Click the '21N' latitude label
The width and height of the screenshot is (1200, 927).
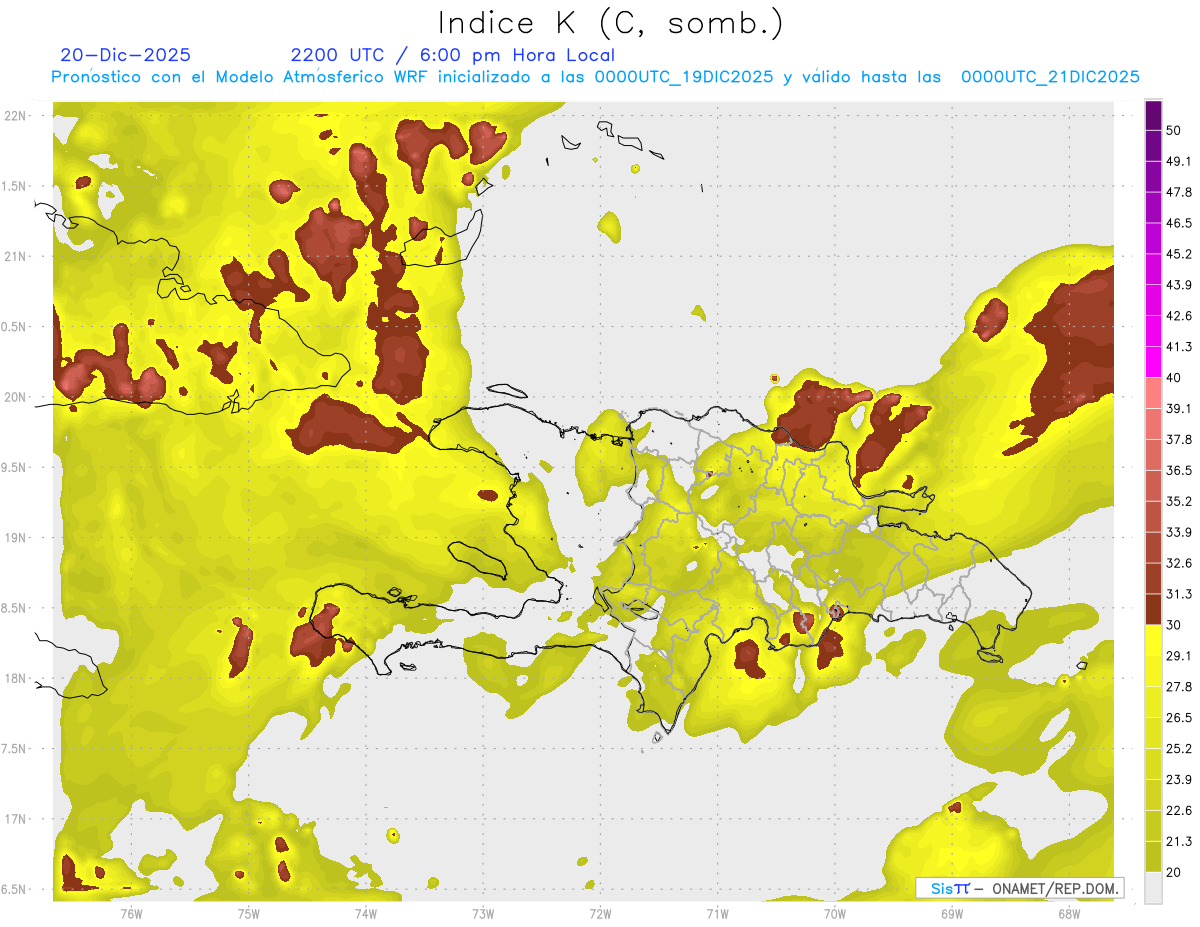pos(15,256)
